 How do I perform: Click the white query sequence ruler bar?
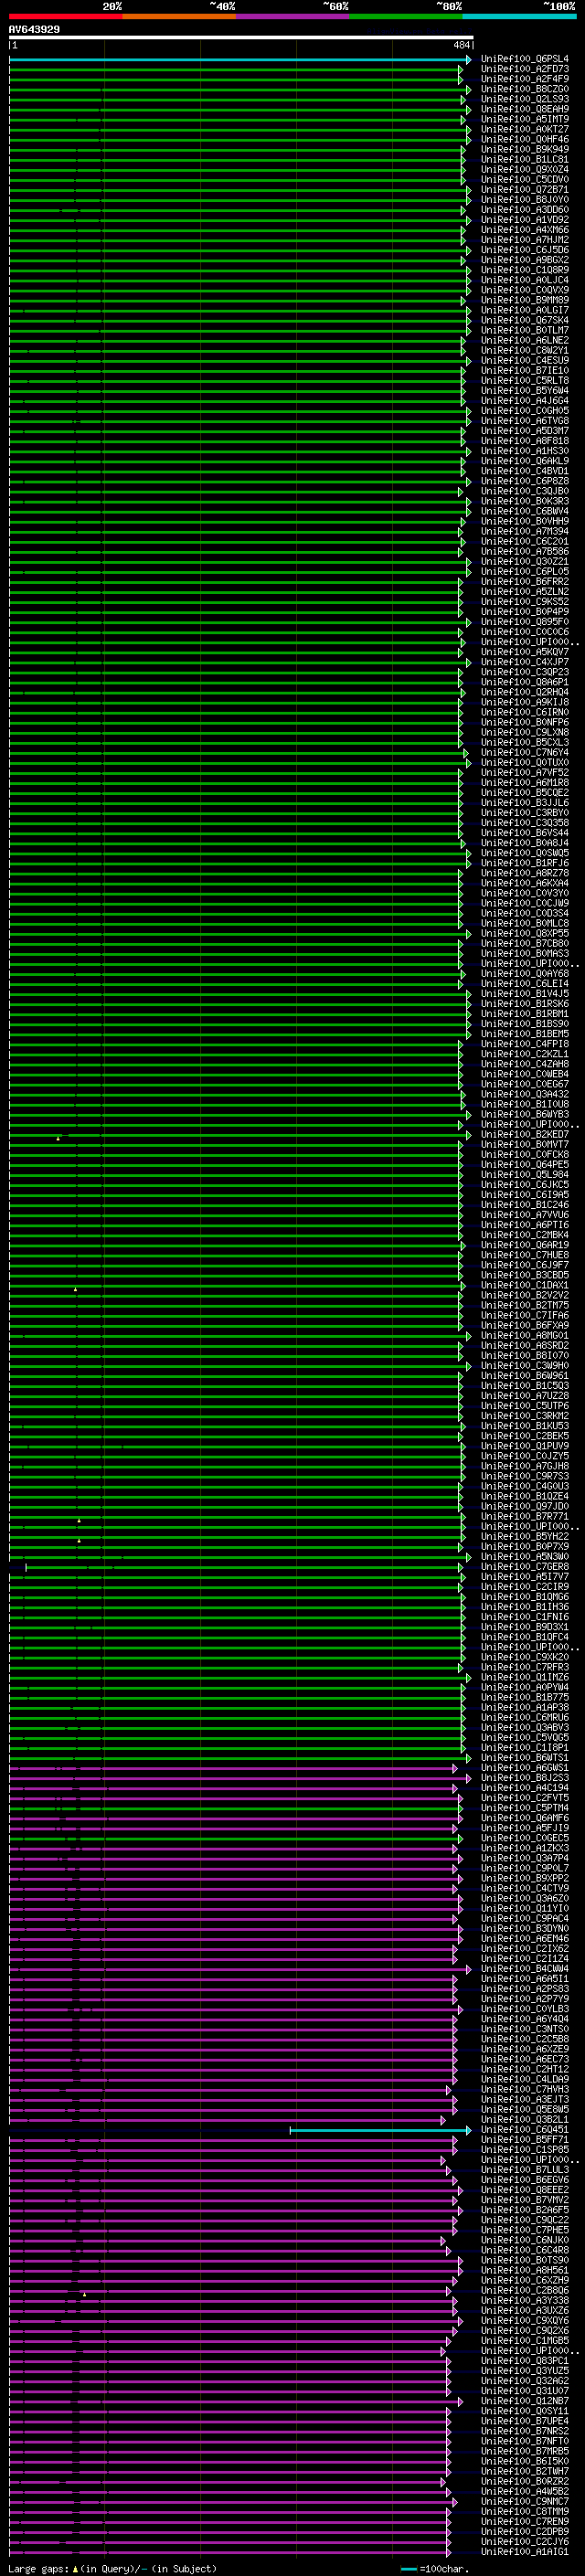click(241, 38)
